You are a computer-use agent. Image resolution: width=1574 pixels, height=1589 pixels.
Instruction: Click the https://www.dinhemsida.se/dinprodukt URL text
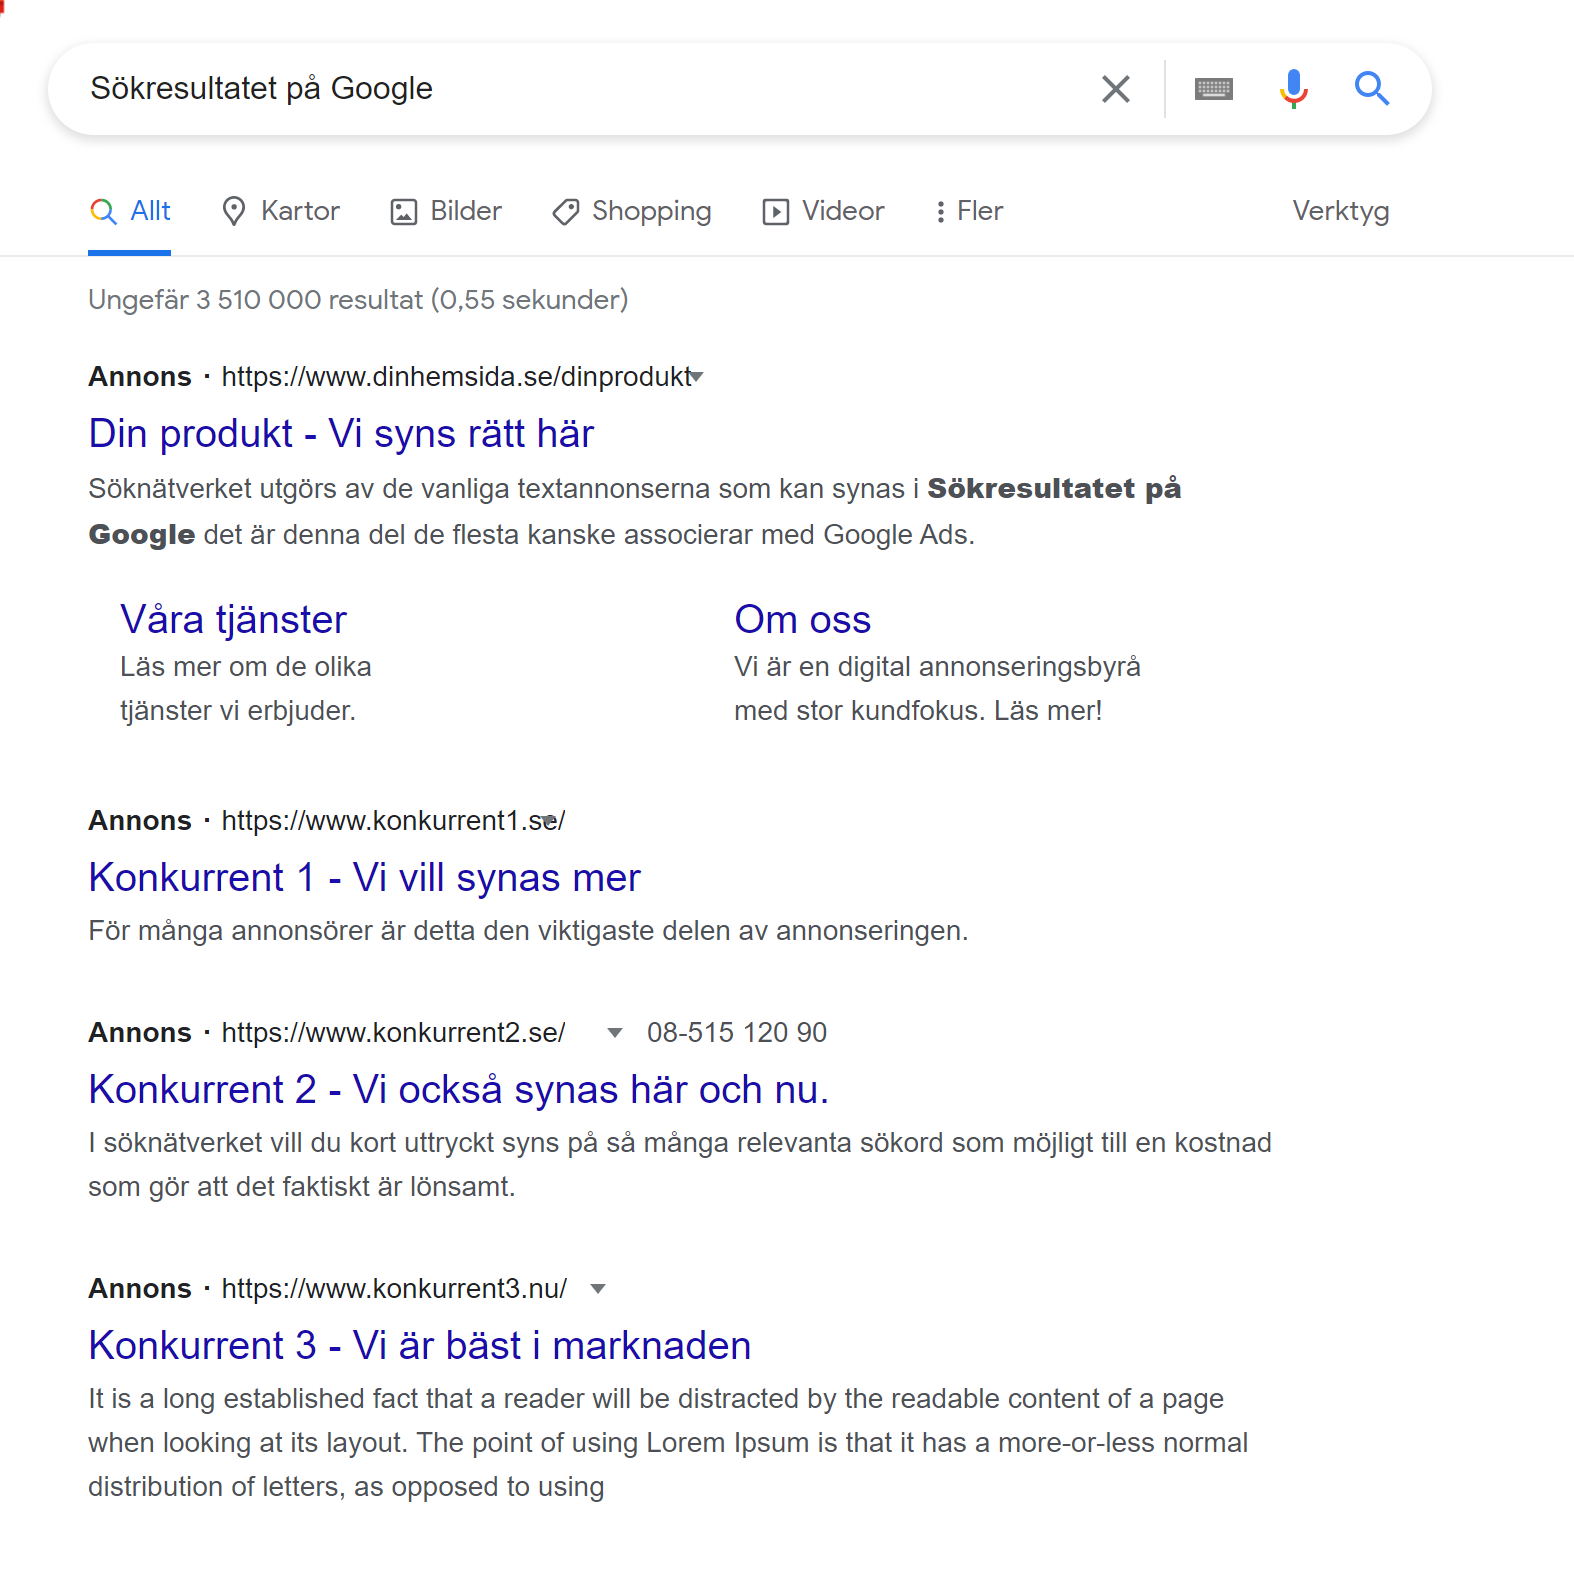[456, 377]
